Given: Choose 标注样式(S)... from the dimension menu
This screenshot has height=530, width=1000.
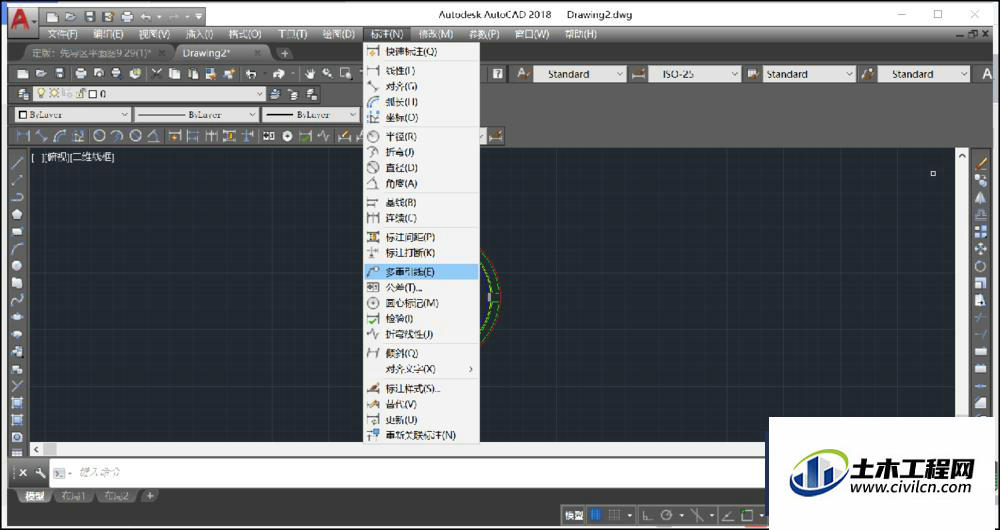Looking at the screenshot, I should (421, 388).
